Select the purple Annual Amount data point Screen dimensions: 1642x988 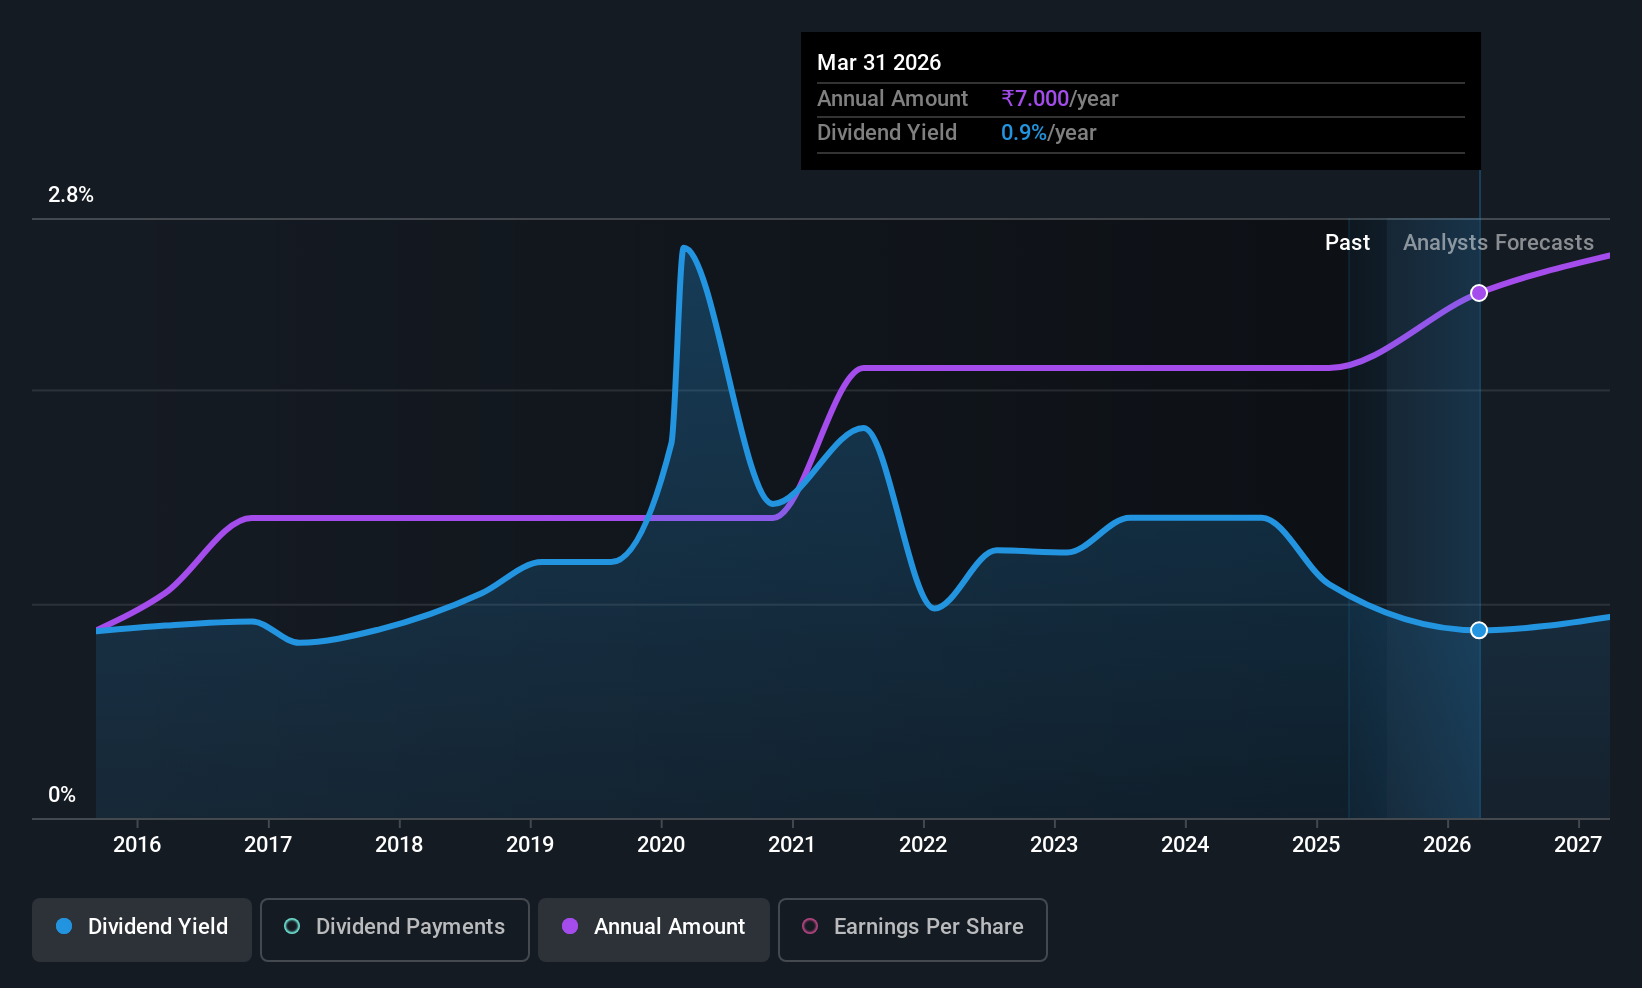click(x=1479, y=293)
